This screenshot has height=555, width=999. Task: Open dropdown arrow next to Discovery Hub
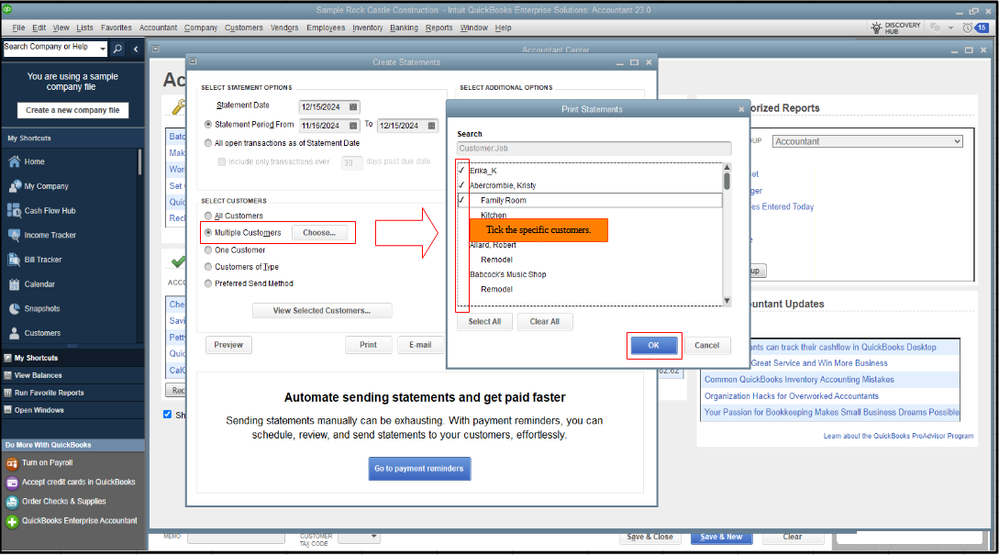click(951, 28)
